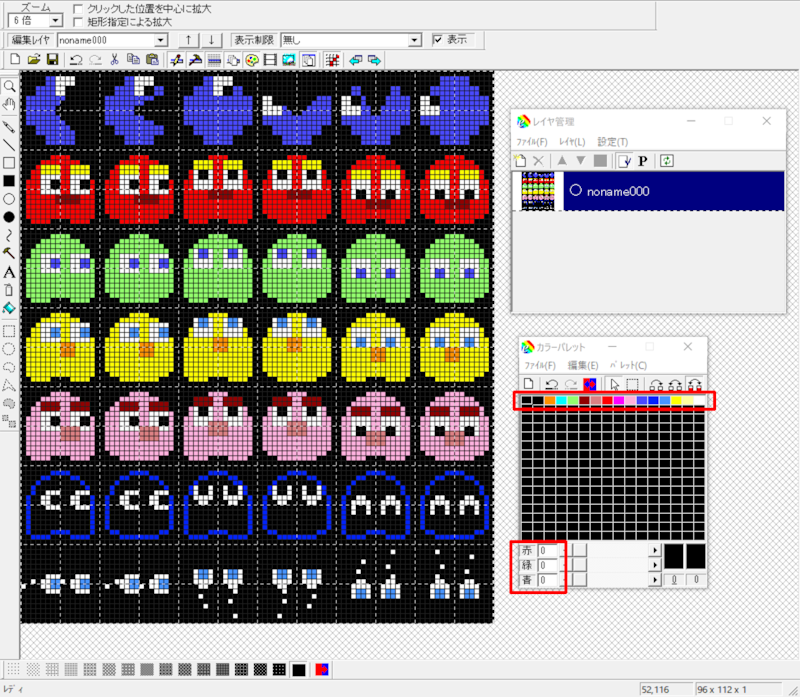Screen dimensions: 800x697
Task: Select the pointer arrow tool in color palette
Action: [614, 384]
